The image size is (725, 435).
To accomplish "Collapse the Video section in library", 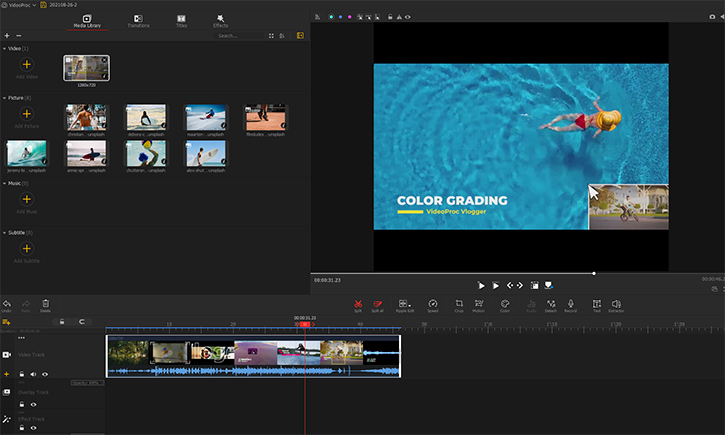I will [x=4, y=48].
